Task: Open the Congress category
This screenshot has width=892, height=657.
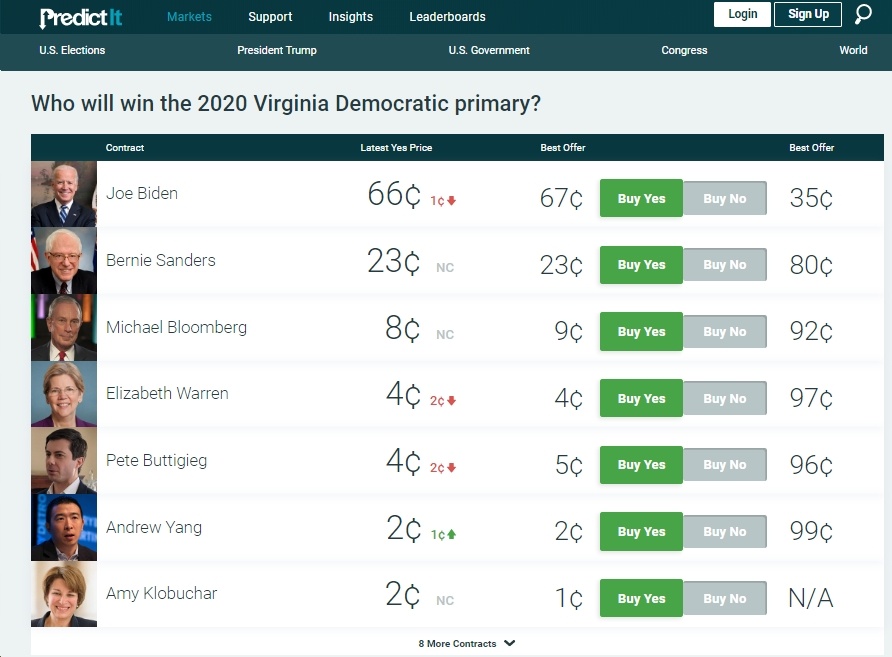Action: coord(684,50)
